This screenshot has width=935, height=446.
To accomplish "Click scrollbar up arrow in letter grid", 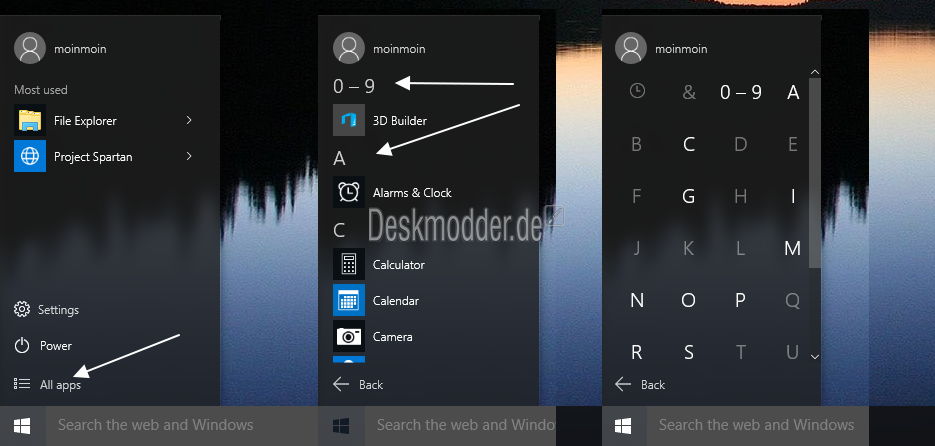I will point(815,72).
